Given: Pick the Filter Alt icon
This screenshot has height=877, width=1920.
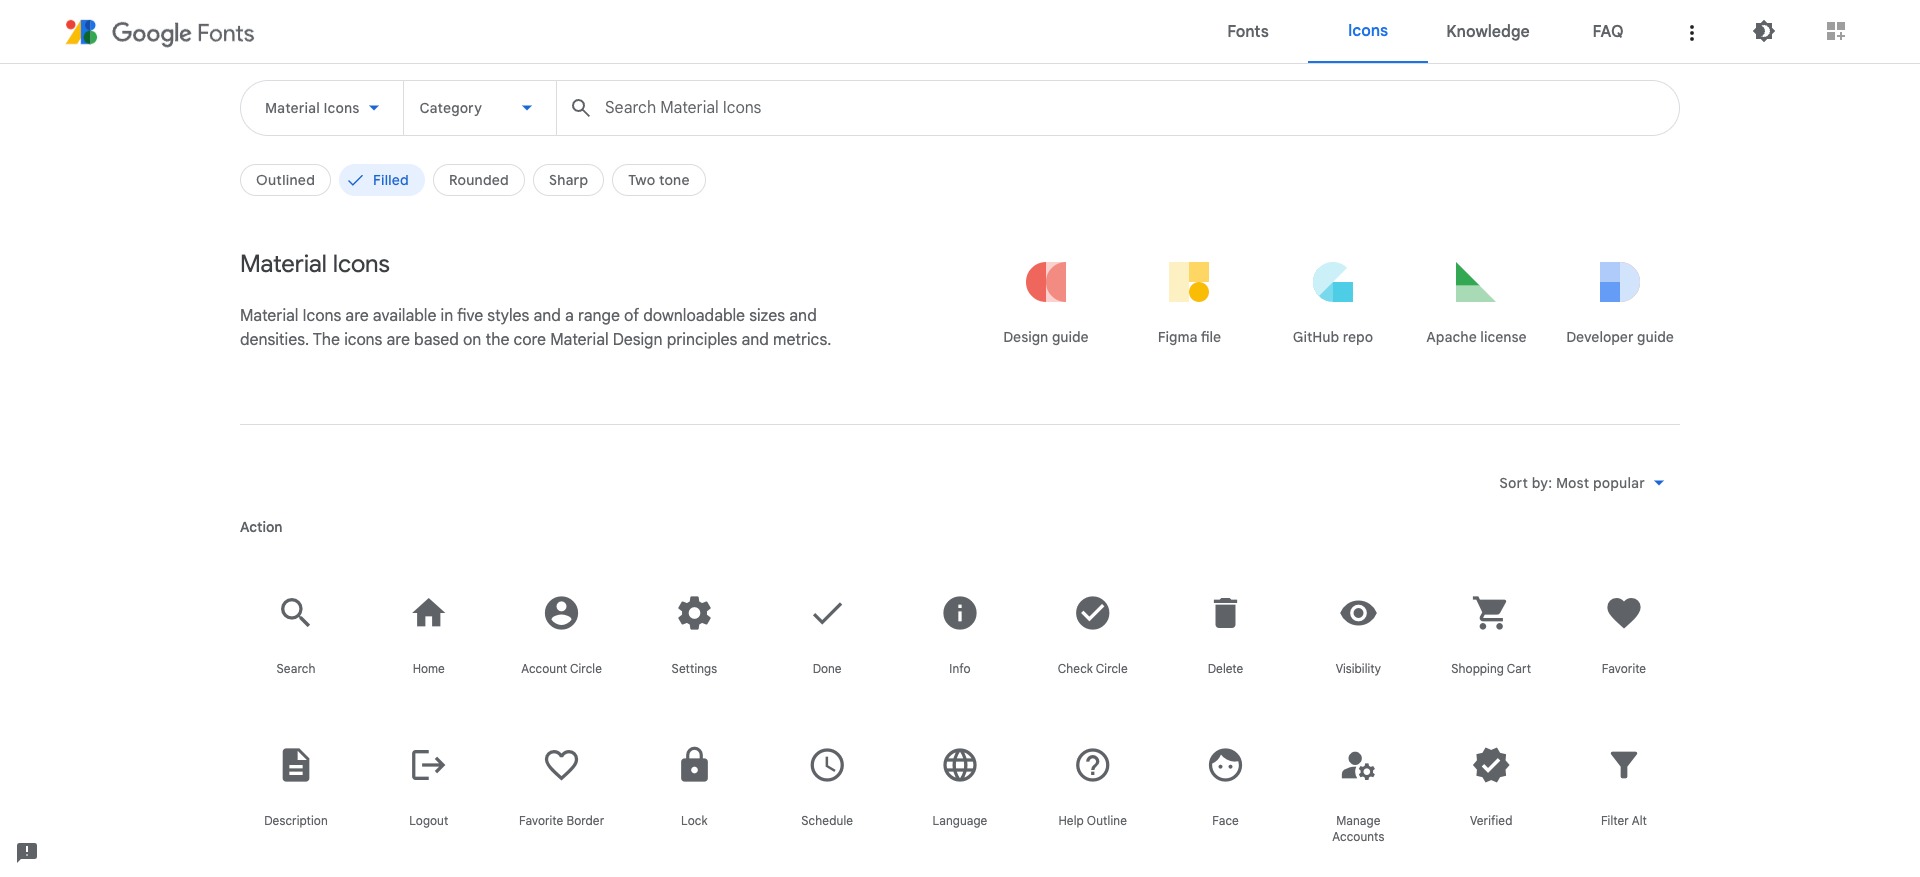Looking at the screenshot, I should (x=1624, y=765).
